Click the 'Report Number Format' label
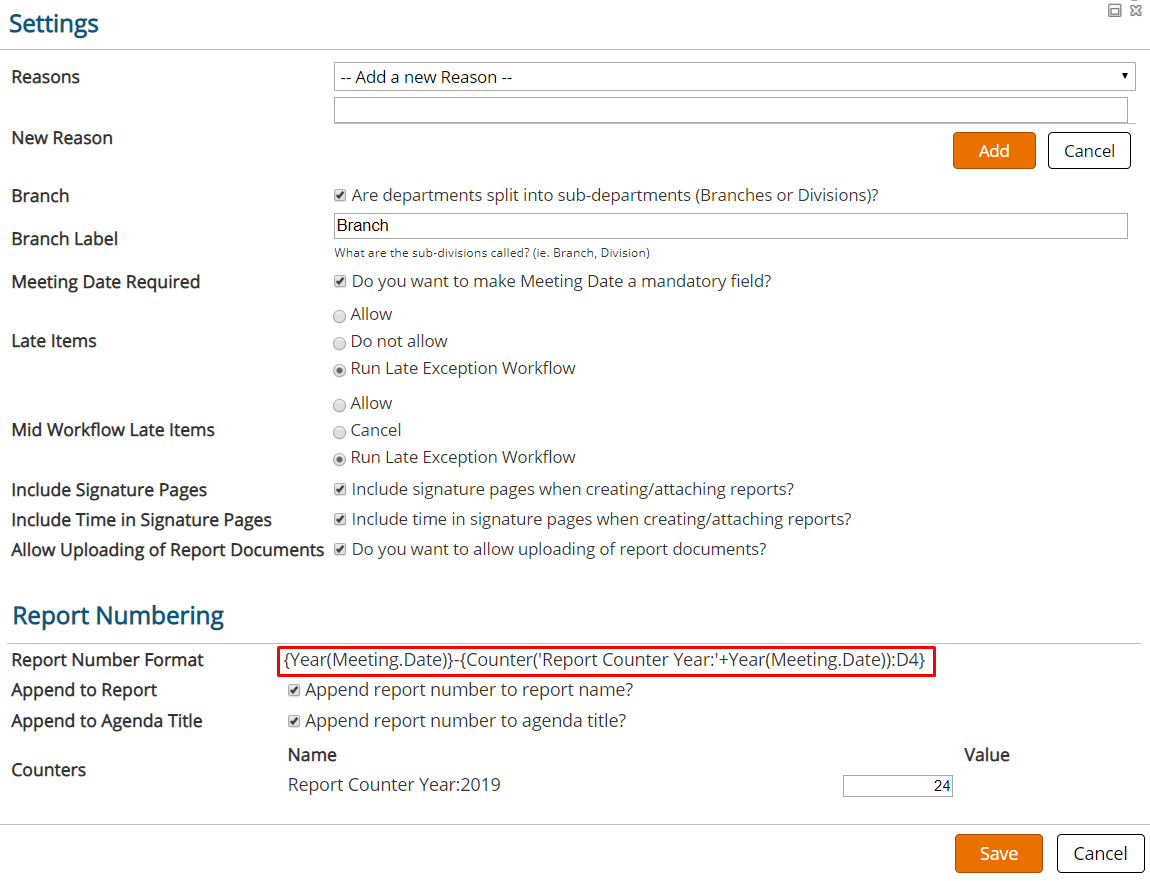The height and width of the screenshot is (881, 1150). [107, 660]
